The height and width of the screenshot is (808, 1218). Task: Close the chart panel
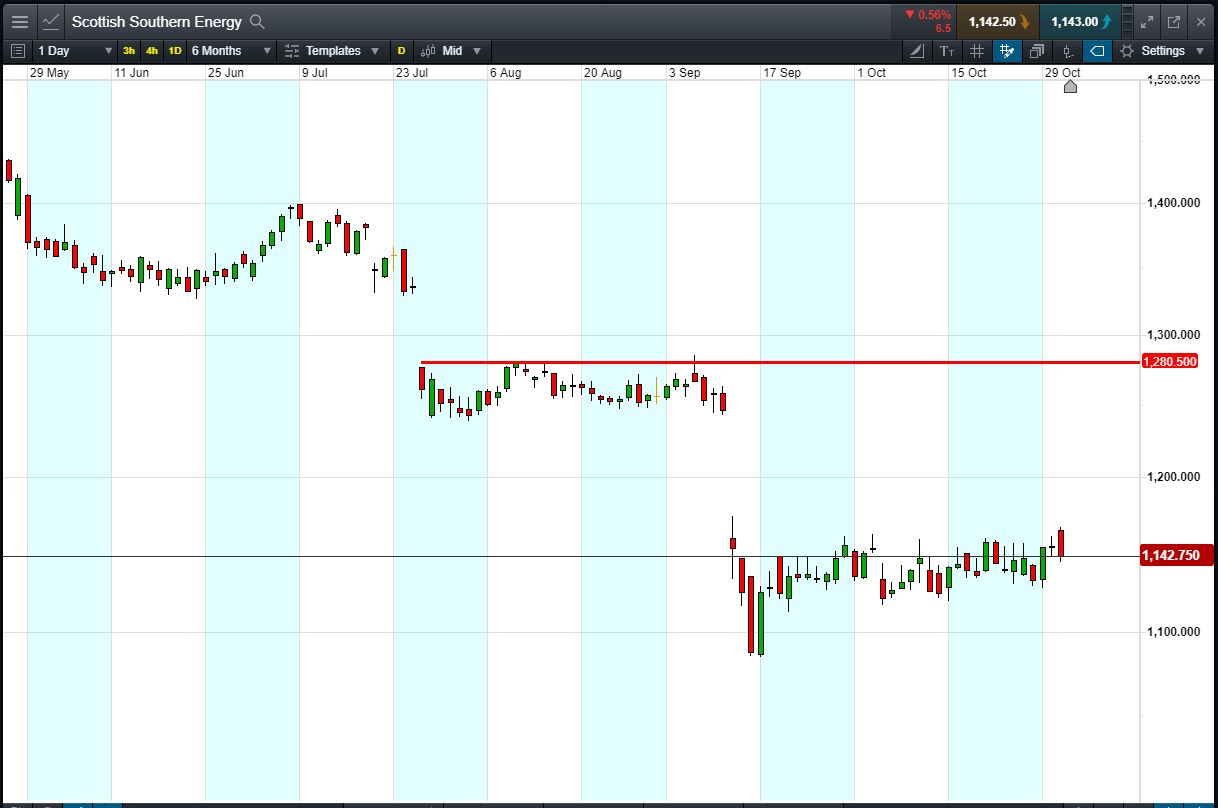click(x=1201, y=21)
